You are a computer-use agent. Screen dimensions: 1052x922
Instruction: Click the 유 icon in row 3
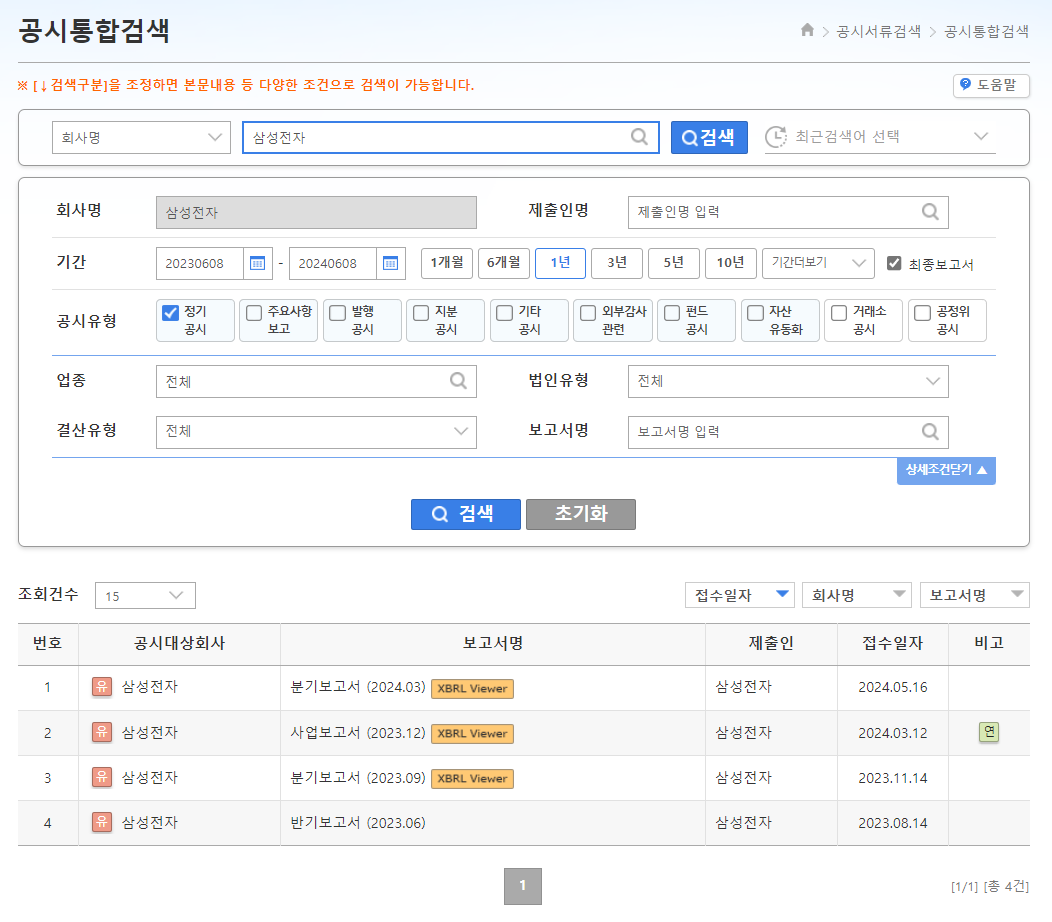102,777
